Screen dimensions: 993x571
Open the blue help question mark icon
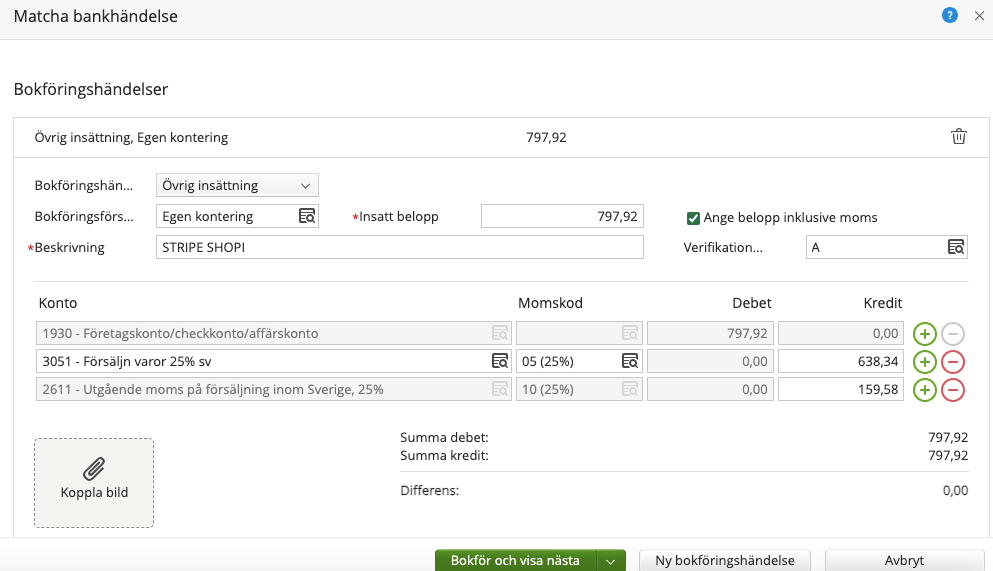[949, 16]
